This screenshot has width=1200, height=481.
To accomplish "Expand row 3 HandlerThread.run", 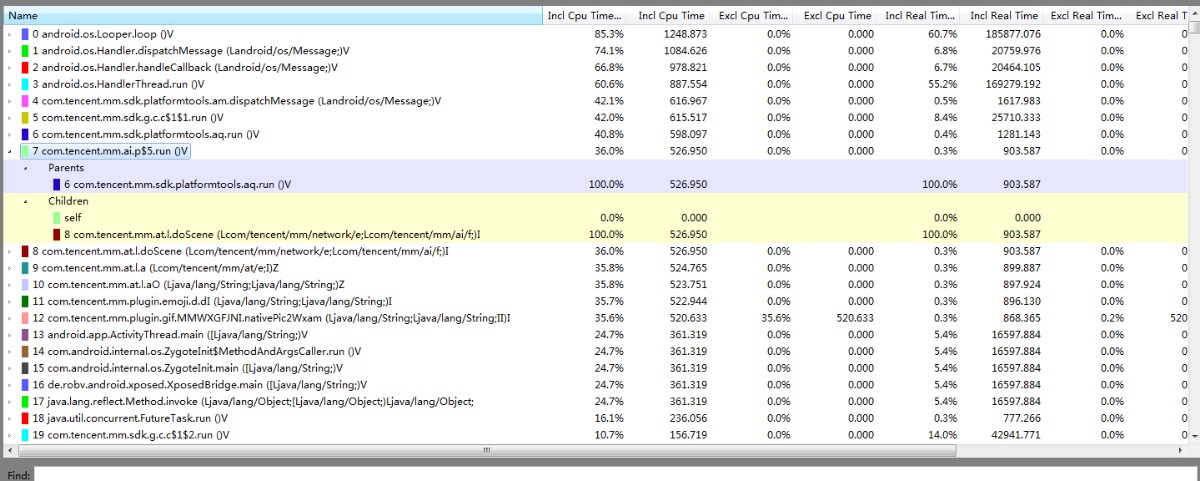I will (x=10, y=84).
